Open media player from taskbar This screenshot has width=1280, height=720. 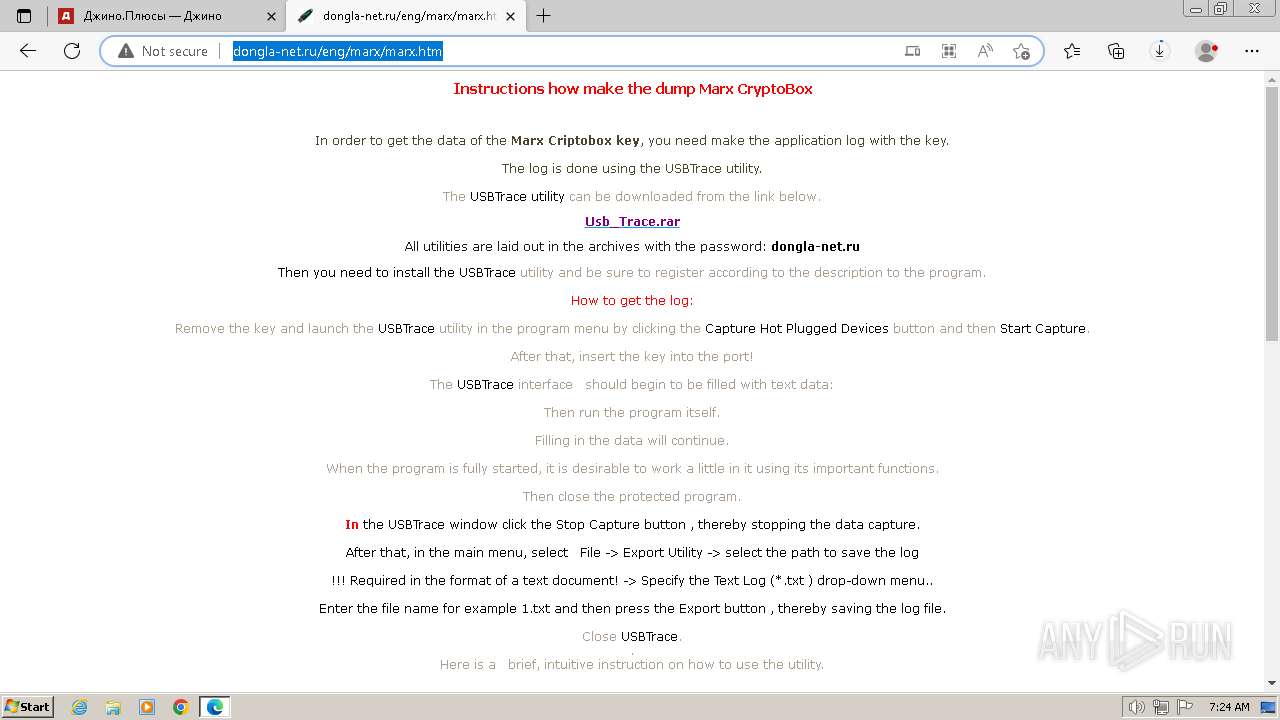(147, 707)
